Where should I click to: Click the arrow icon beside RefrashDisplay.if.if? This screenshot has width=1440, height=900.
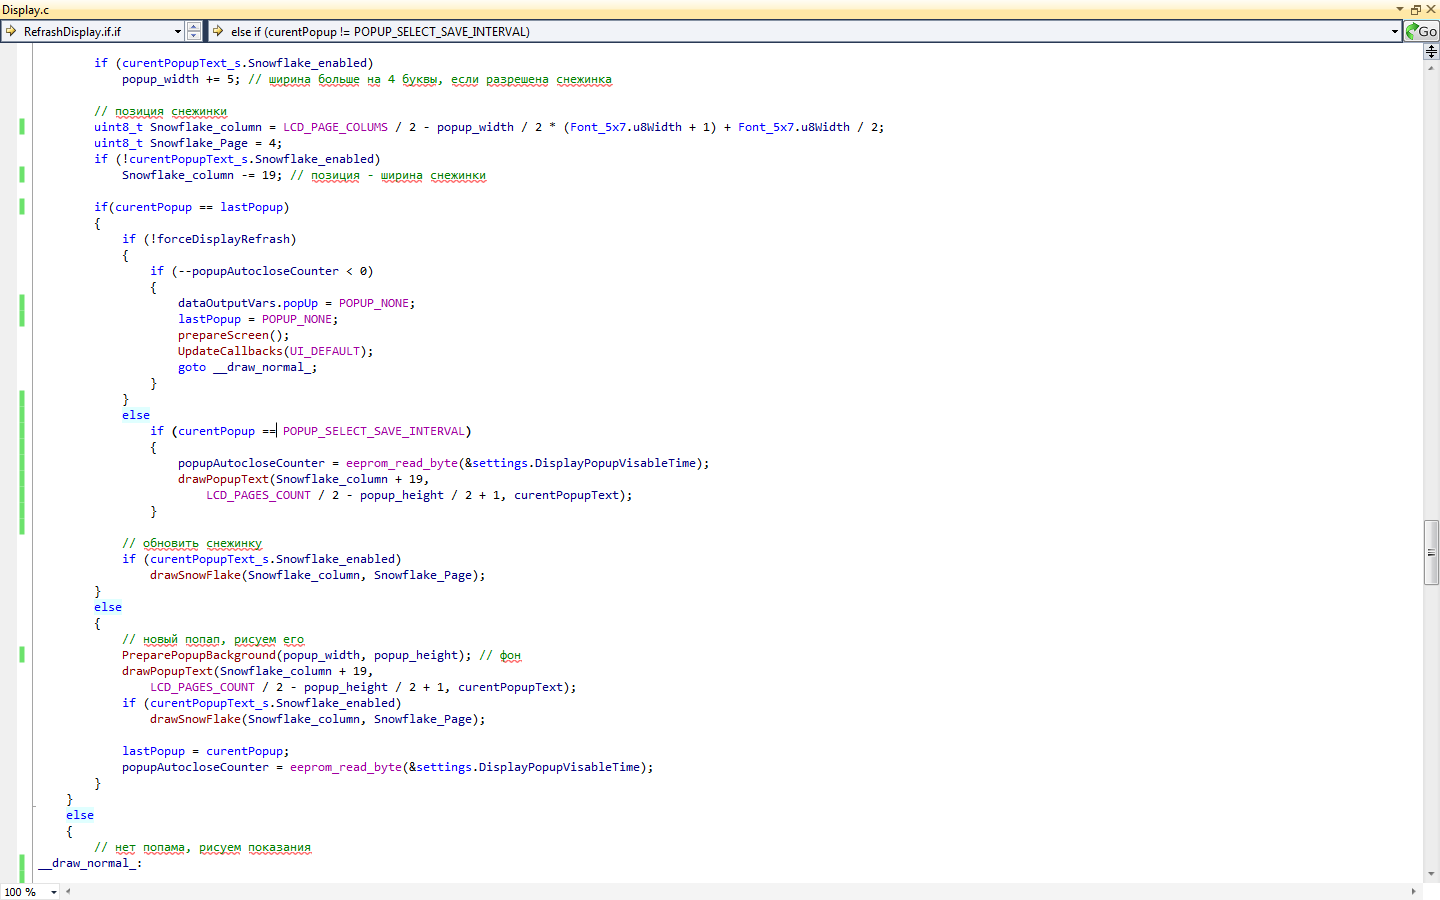(11, 31)
